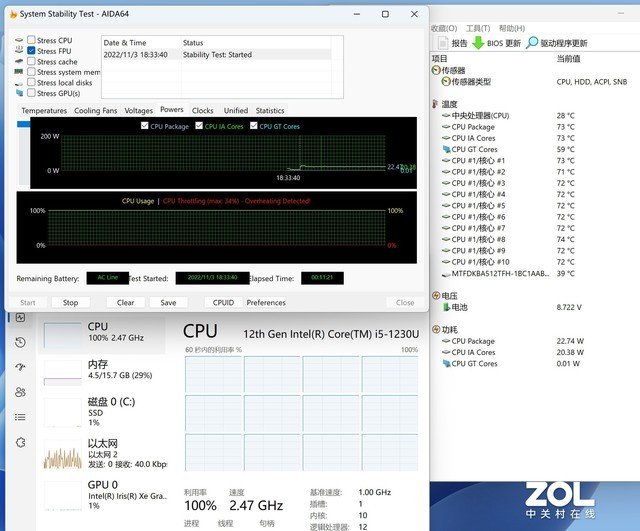Screen dimensions: 640x531
Task: Select the Powers tab
Action: [x=172, y=110]
